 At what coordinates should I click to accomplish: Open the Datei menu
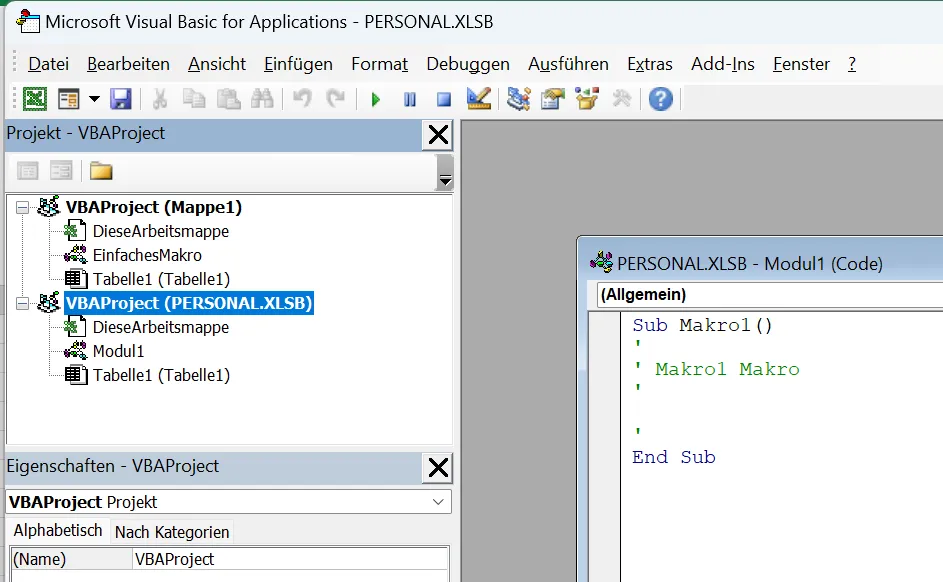click(x=49, y=64)
